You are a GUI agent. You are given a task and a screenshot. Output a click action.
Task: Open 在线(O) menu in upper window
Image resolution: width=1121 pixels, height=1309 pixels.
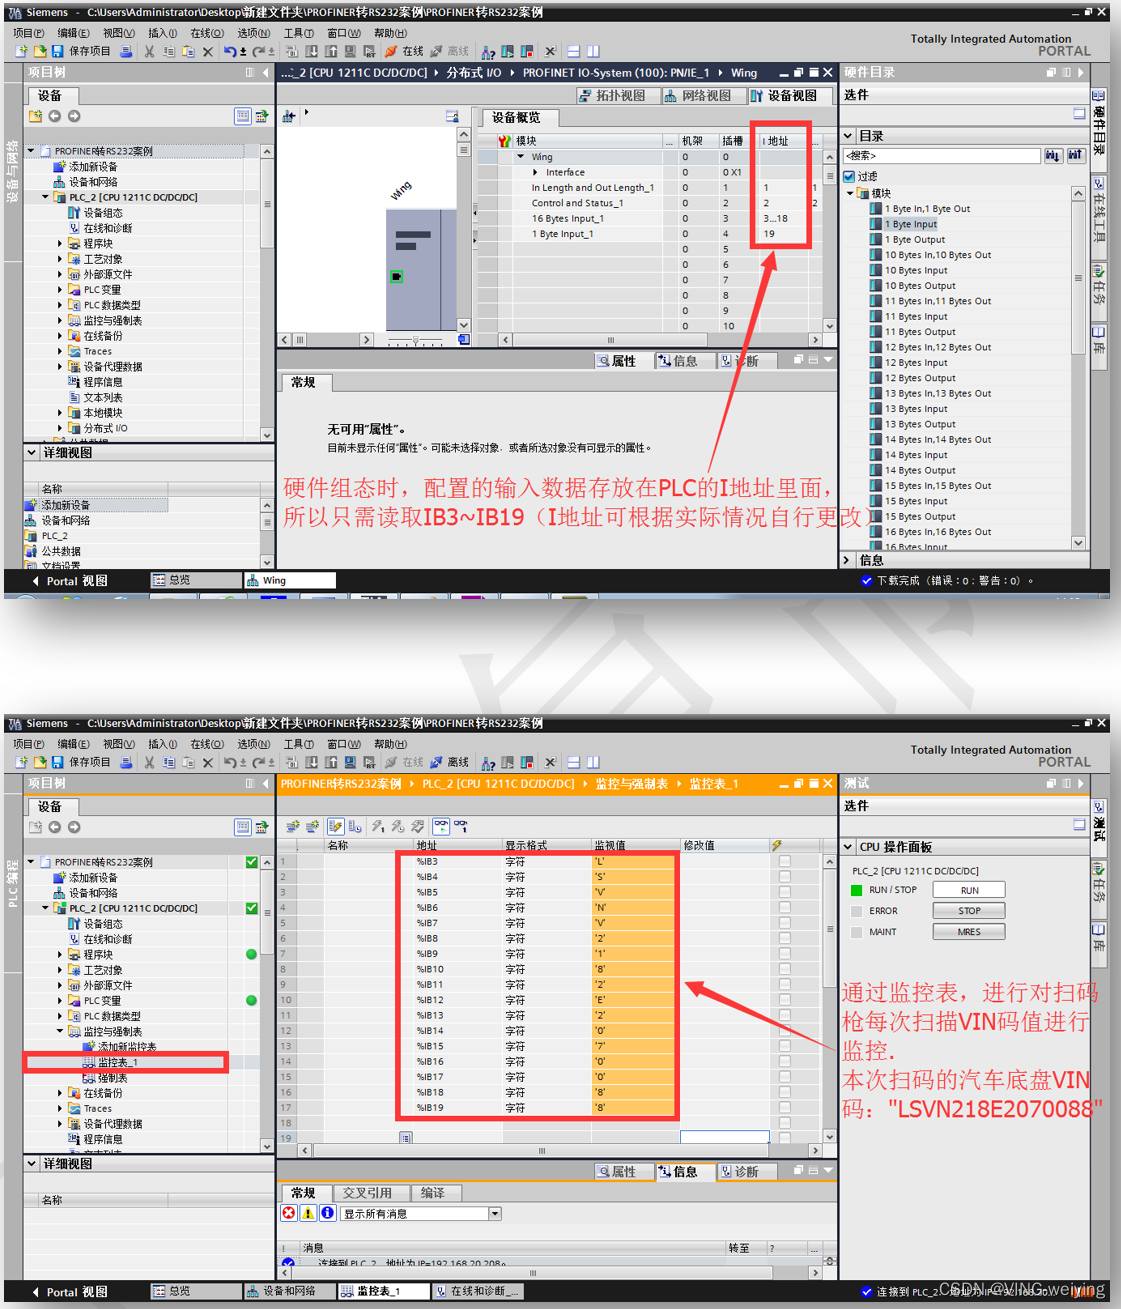(x=207, y=33)
